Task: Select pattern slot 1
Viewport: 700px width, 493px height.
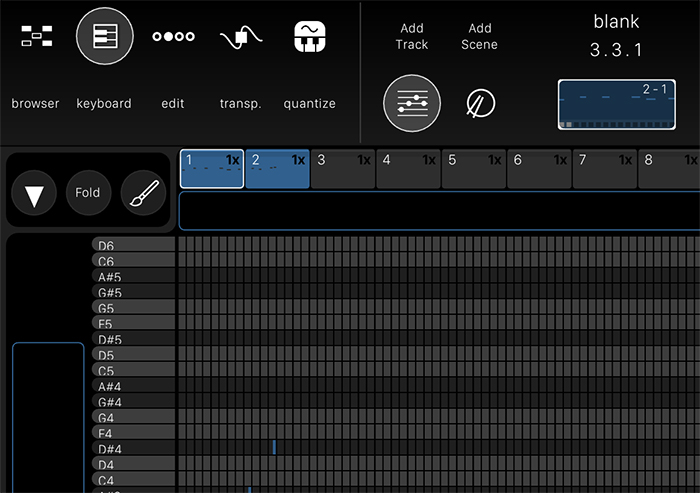Action: 212,169
